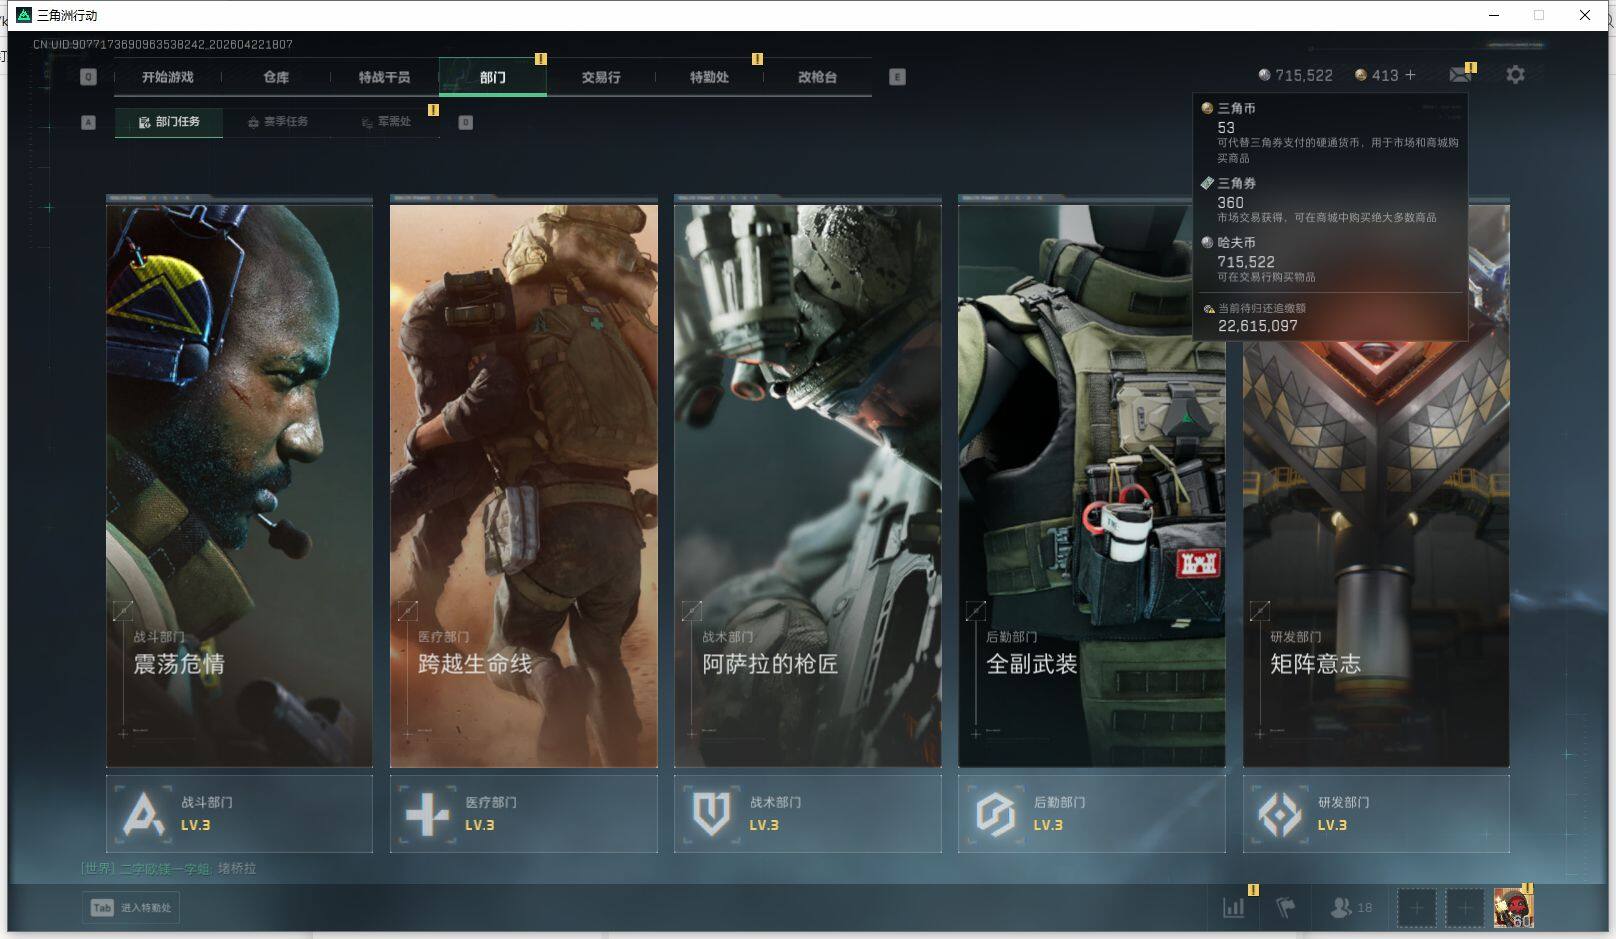
Task: Click the 后勤部门 hexagon icon
Action: [x=995, y=814]
